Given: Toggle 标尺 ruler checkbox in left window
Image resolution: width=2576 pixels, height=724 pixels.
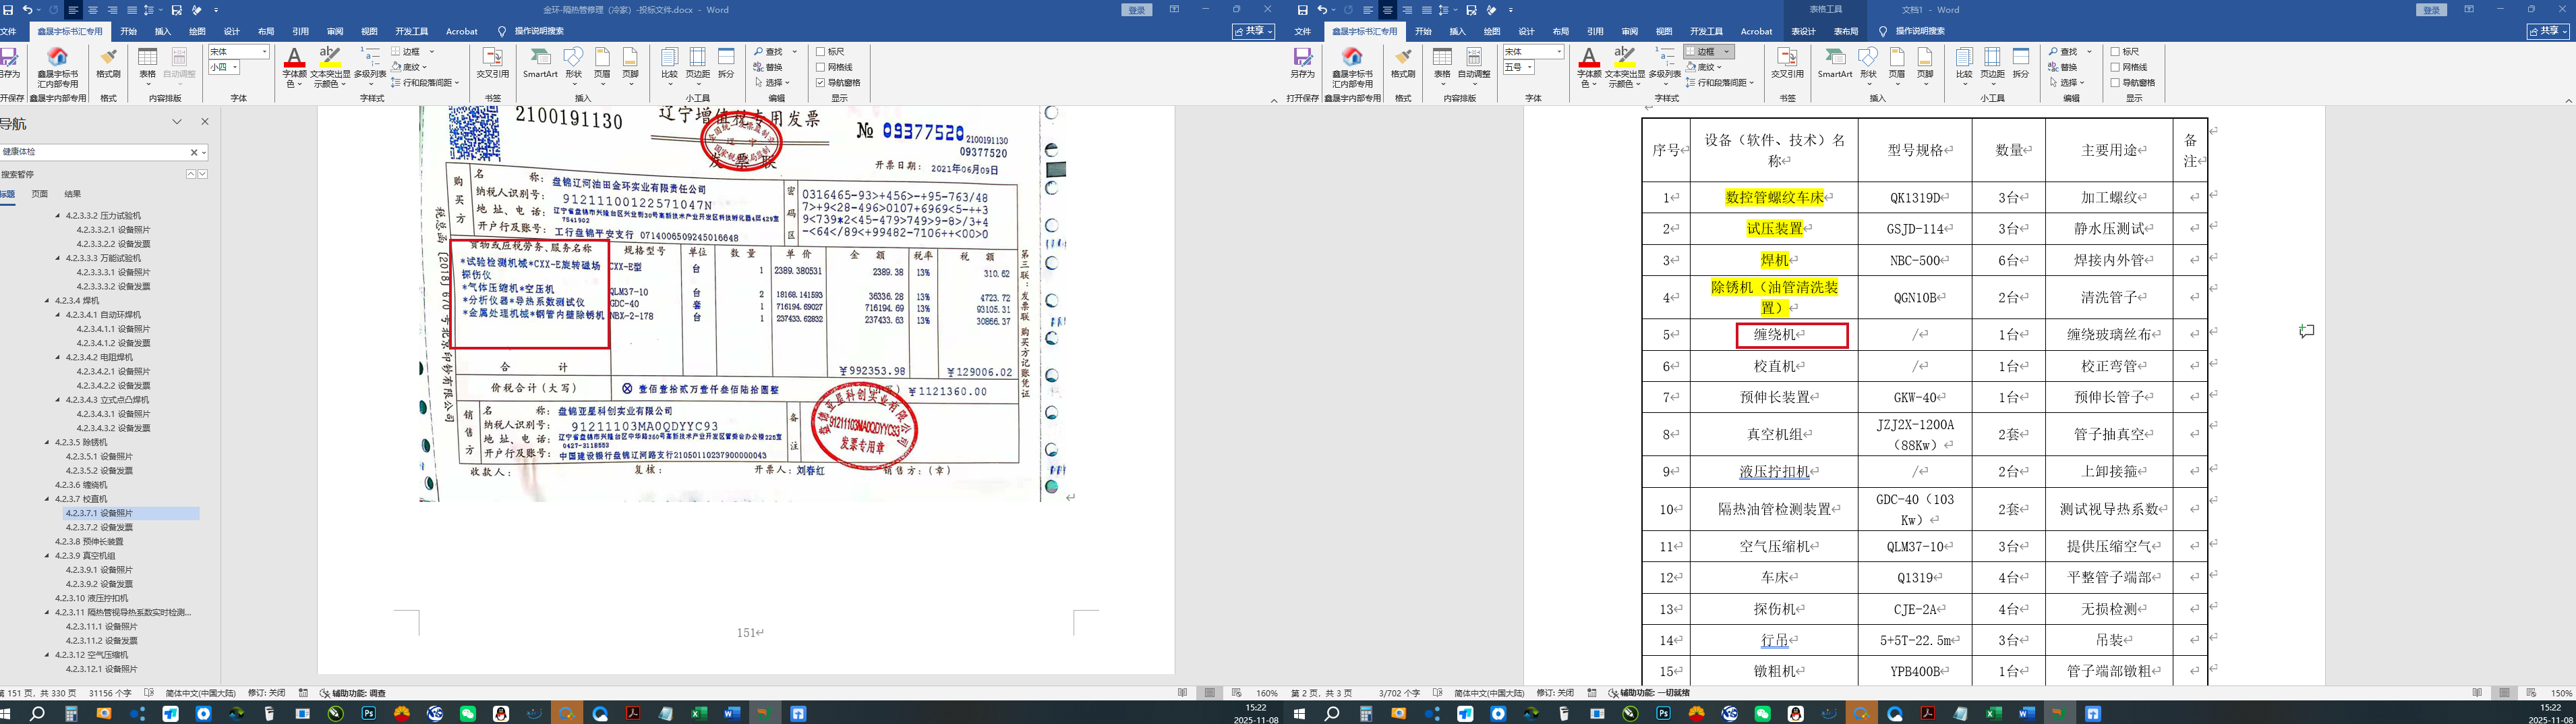Looking at the screenshot, I should [821, 52].
